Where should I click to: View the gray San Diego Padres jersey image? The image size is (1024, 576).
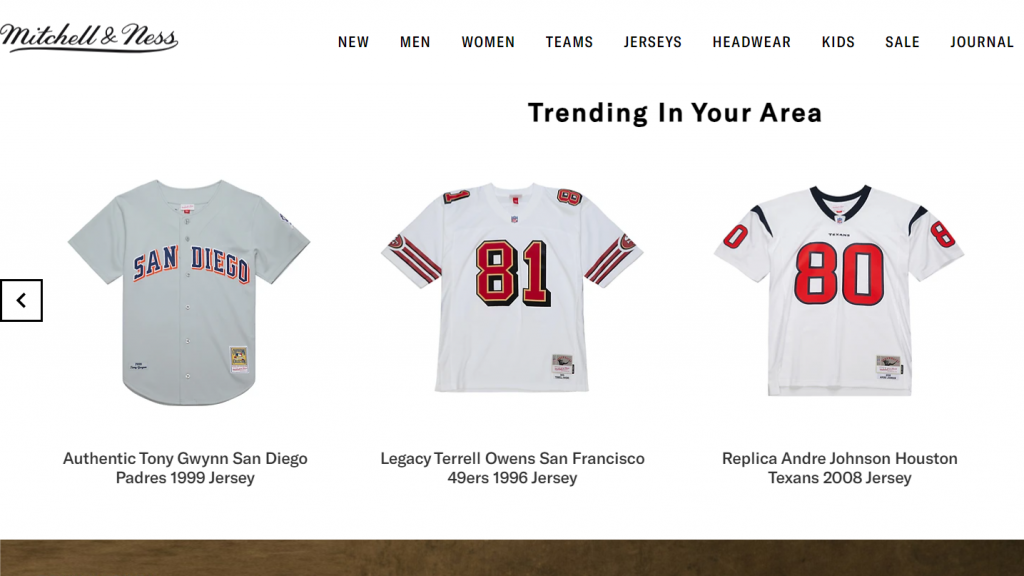pyautogui.click(x=189, y=292)
